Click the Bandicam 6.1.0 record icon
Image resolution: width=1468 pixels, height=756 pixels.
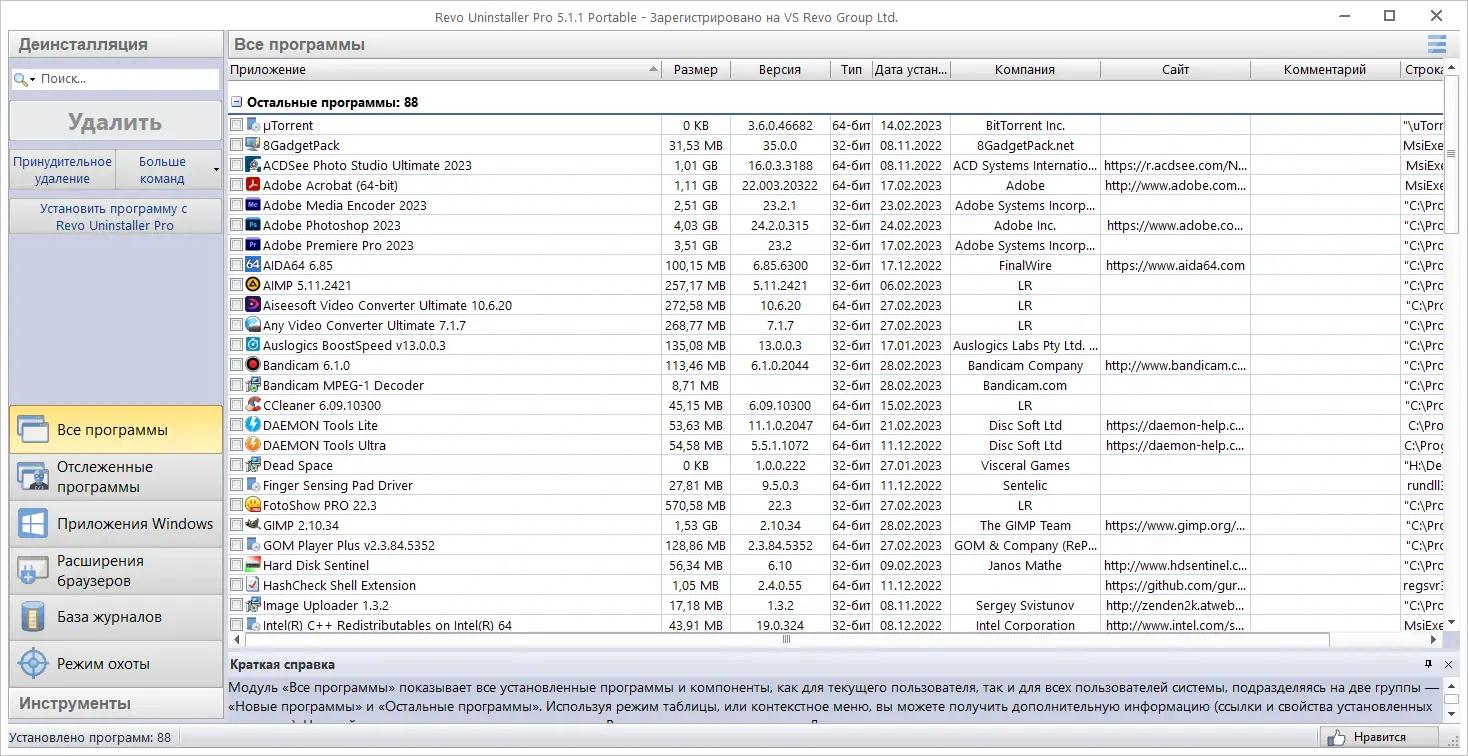[x=253, y=365]
